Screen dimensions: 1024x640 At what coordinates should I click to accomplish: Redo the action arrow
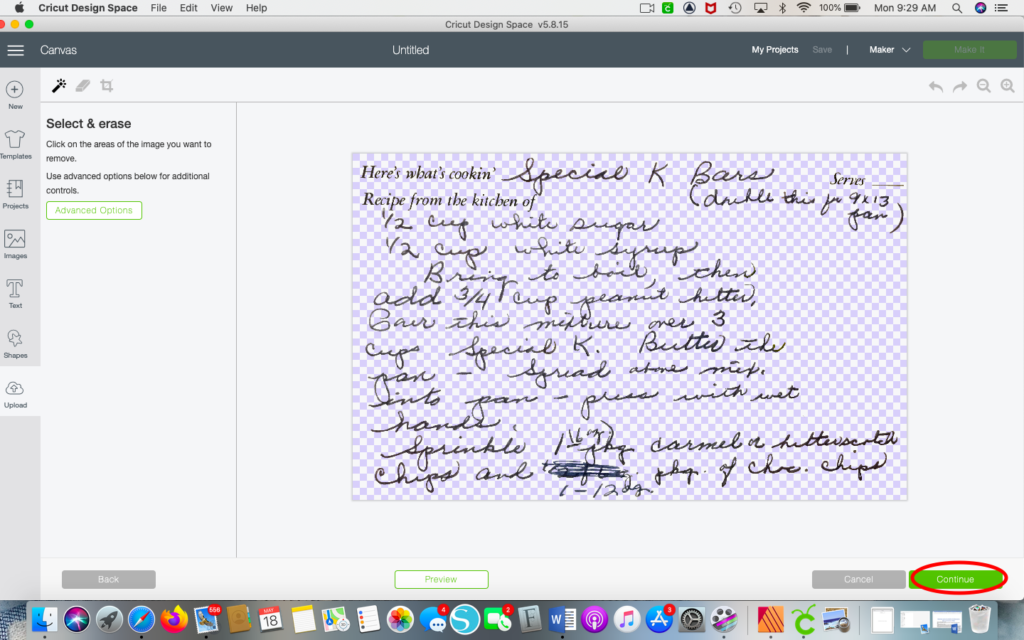click(x=960, y=86)
